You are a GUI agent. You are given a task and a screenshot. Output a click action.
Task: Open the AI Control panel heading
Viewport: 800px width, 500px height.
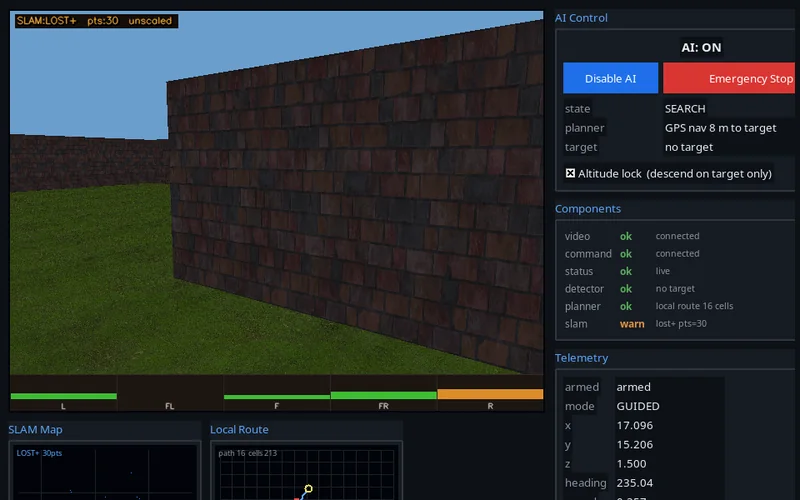click(x=581, y=18)
